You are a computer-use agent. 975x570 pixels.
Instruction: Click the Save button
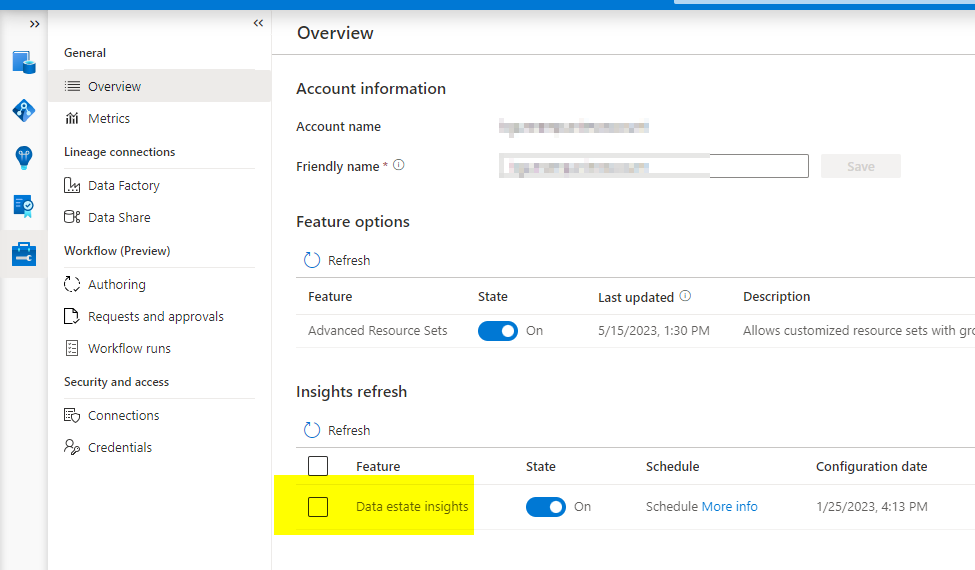pos(861,166)
